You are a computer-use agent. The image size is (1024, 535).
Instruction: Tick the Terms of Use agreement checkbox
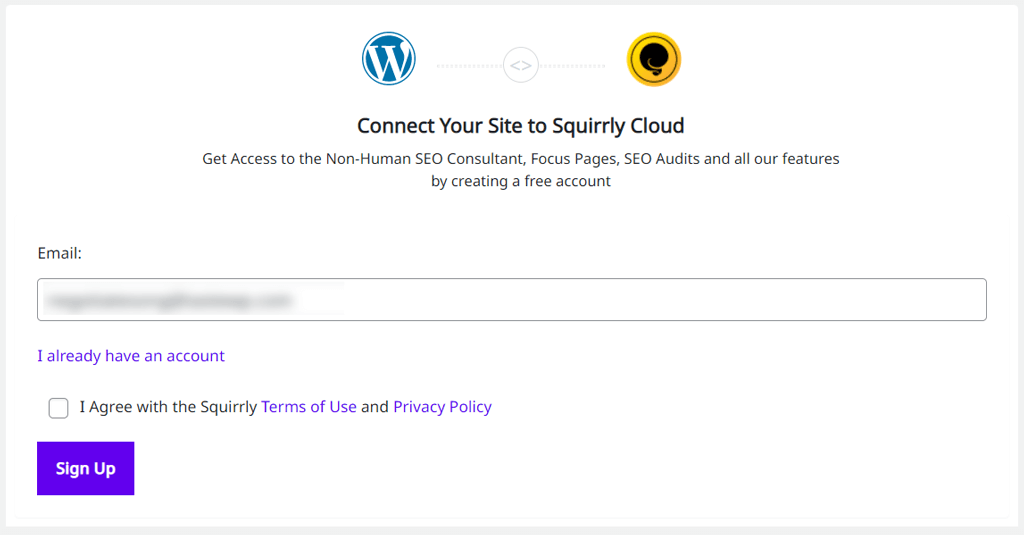coord(58,408)
